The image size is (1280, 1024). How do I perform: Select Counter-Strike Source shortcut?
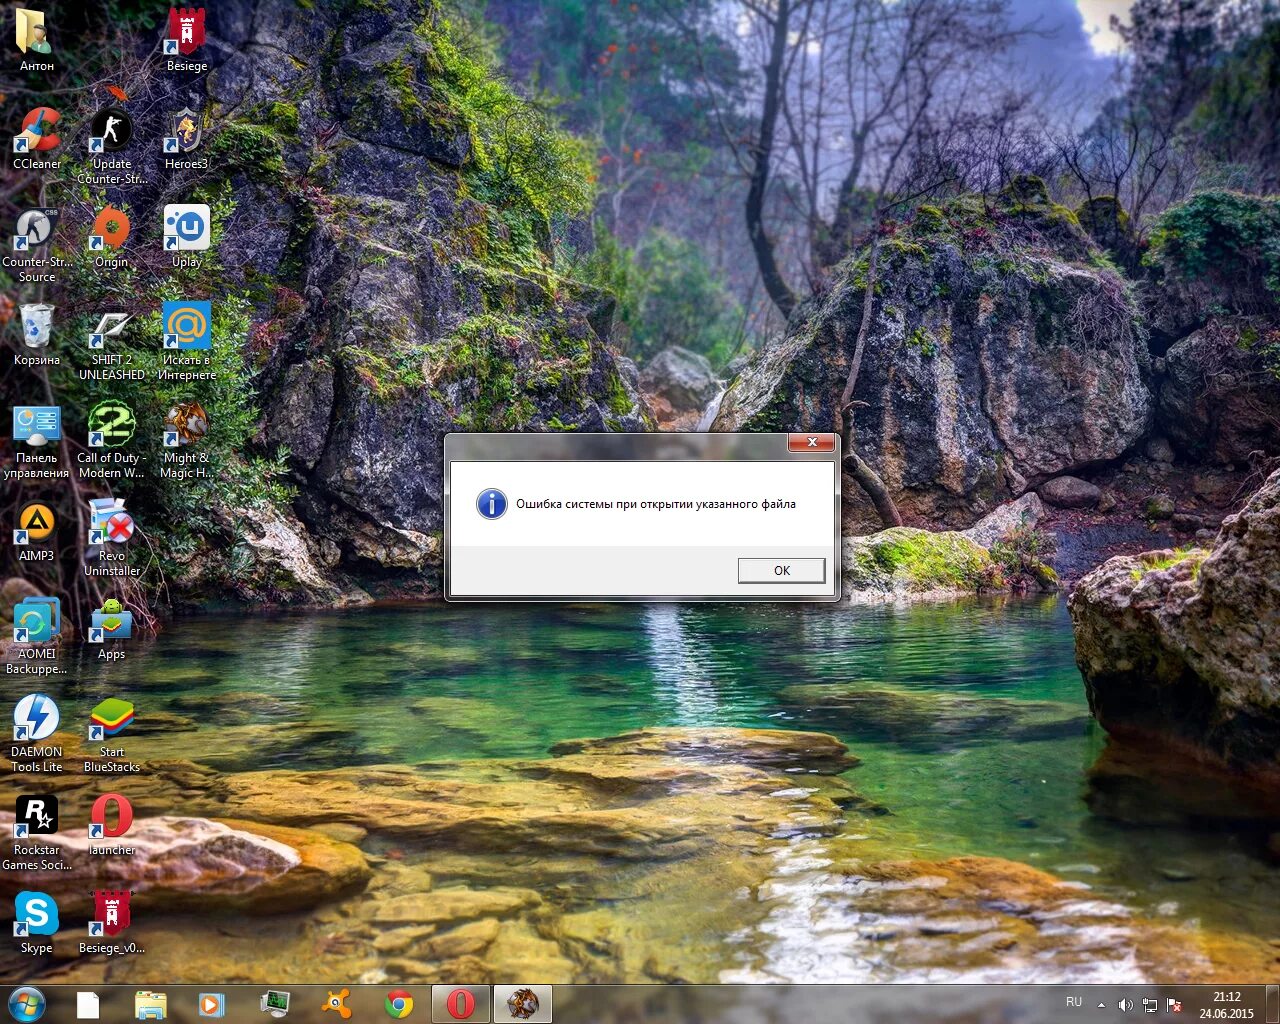(37, 244)
